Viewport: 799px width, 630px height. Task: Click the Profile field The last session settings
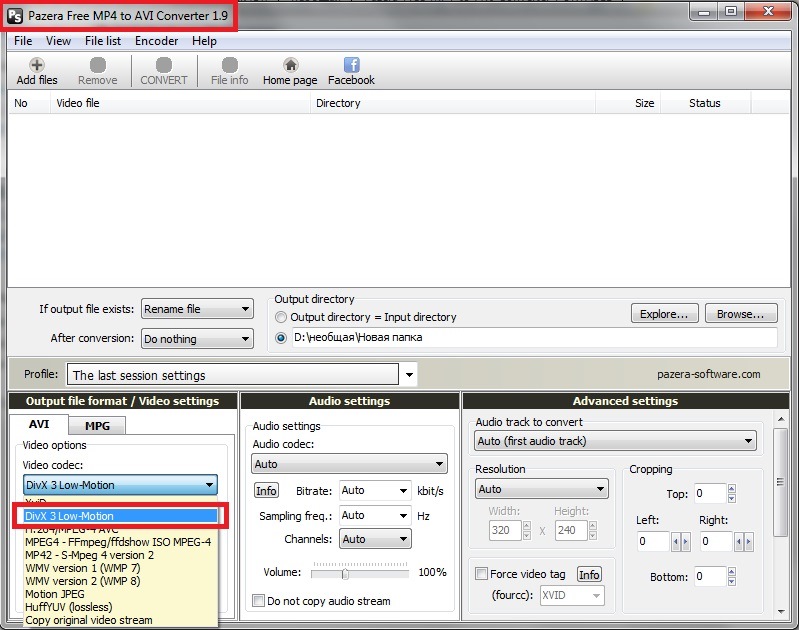click(x=233, y=375)
